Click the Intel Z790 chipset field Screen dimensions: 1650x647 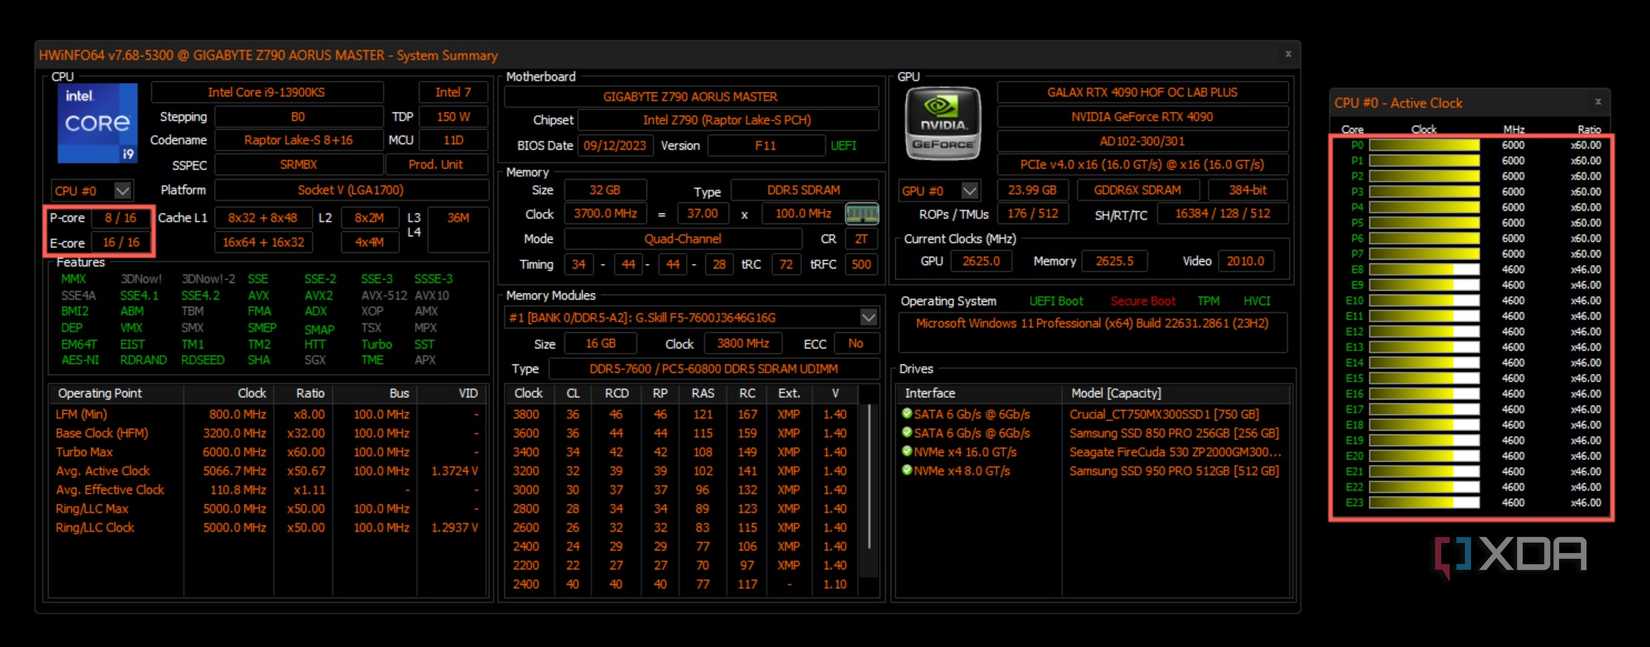pyautogui.click(x=727, y=120)
